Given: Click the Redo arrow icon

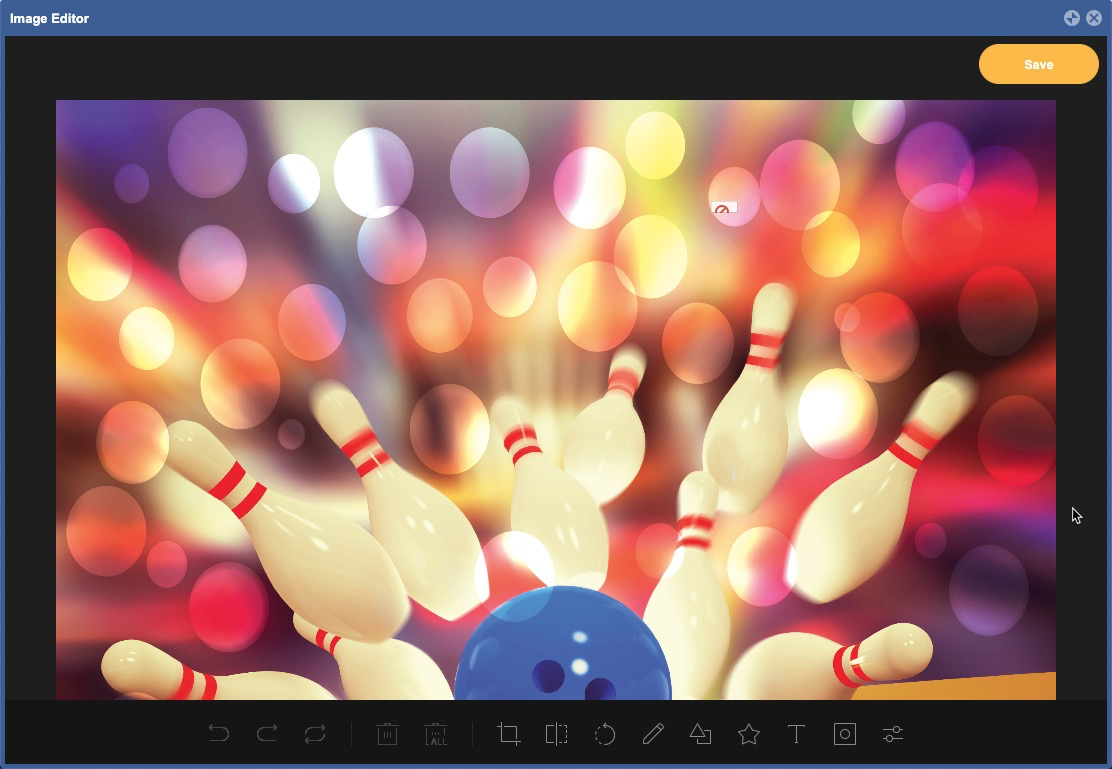Looking at the screenshot, I should click(267, 734).
